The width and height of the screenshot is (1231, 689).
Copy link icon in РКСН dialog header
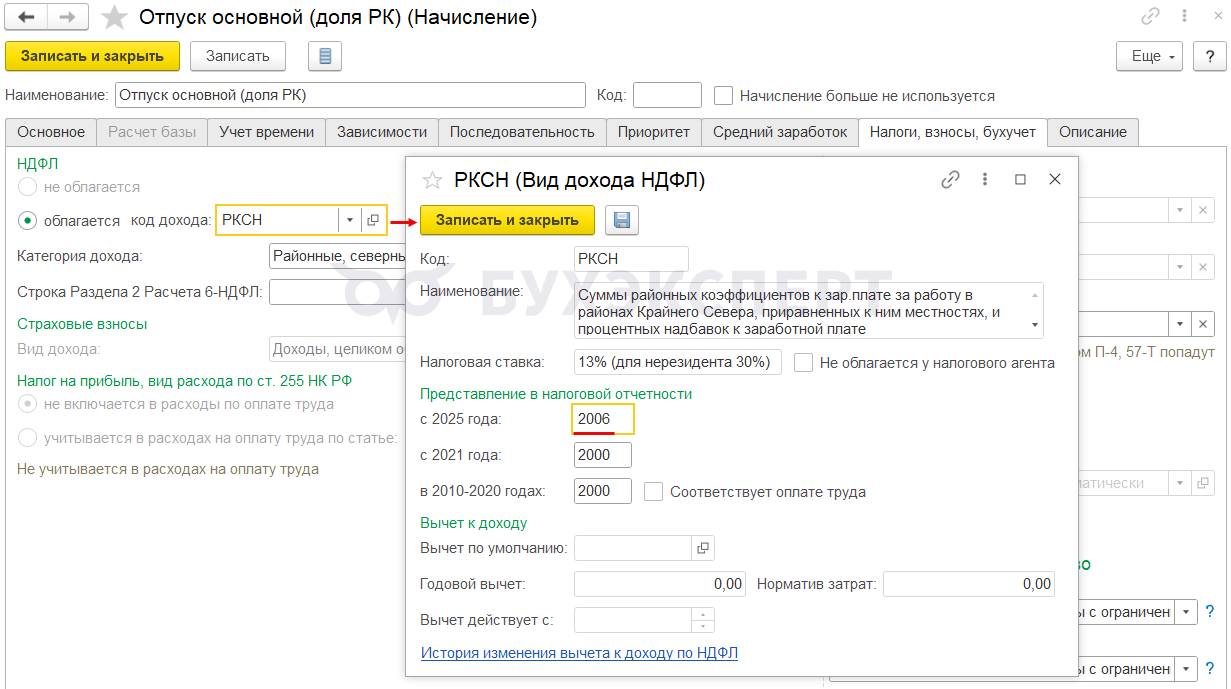(950, 180)
